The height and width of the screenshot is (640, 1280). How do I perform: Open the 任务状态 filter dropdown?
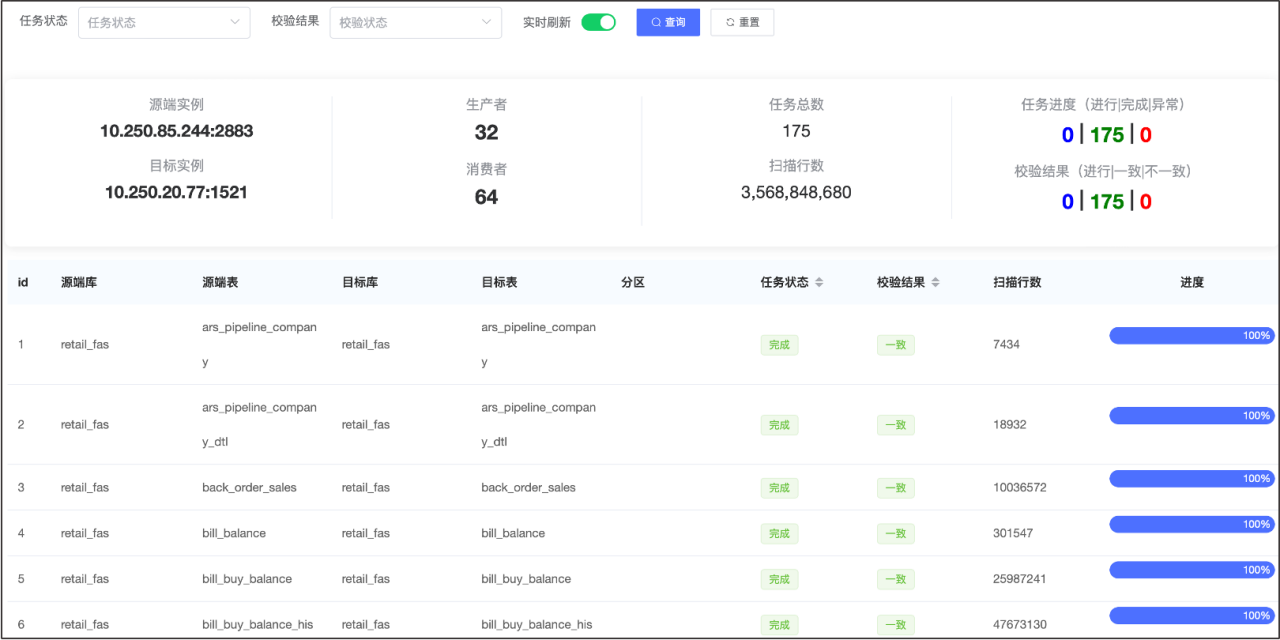point(164,22)
